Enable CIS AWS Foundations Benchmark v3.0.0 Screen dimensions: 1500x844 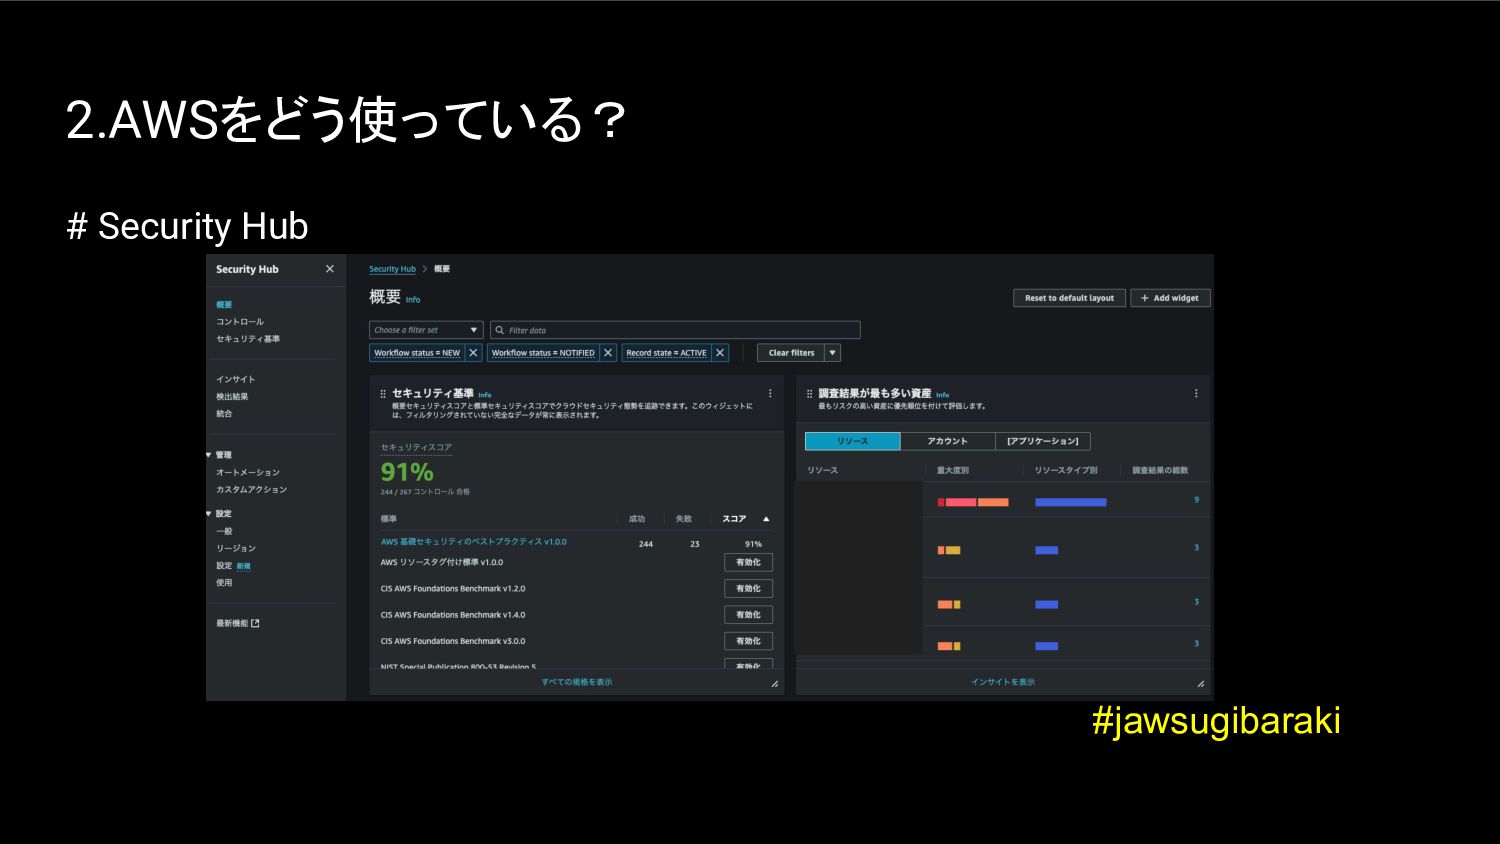pos(748,641)
